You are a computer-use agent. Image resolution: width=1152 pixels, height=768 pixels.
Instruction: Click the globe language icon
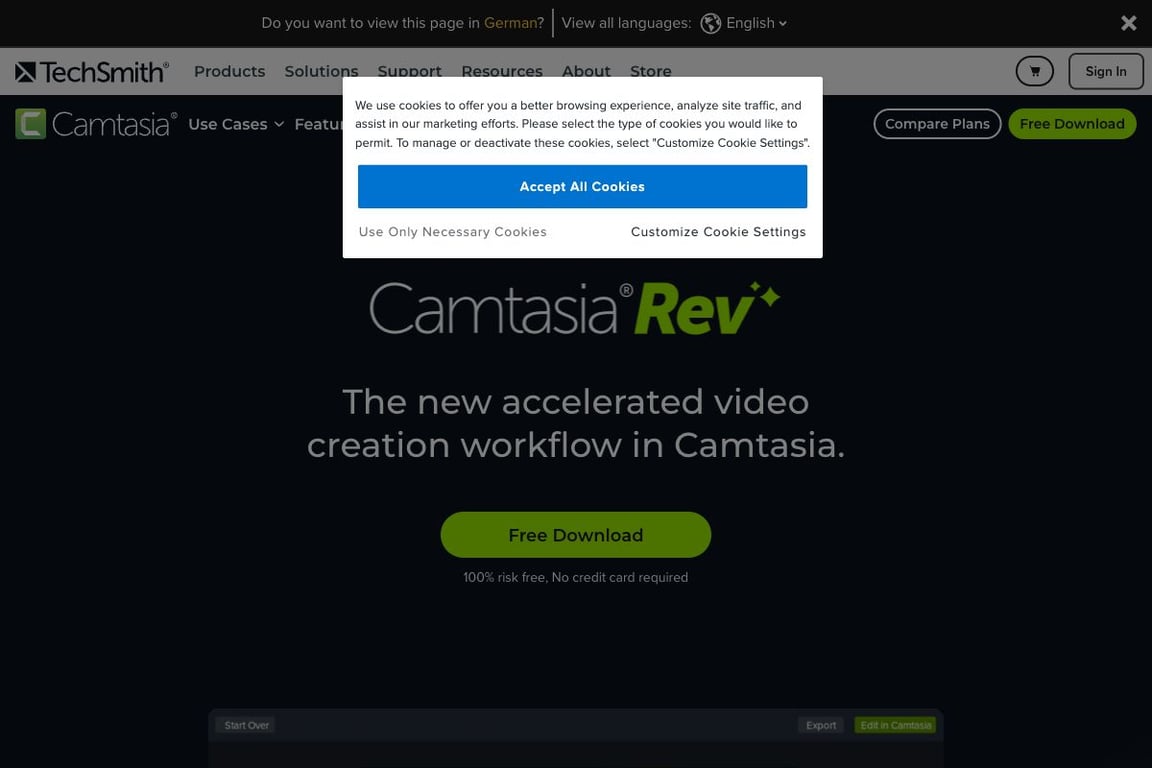coord(710,23)
